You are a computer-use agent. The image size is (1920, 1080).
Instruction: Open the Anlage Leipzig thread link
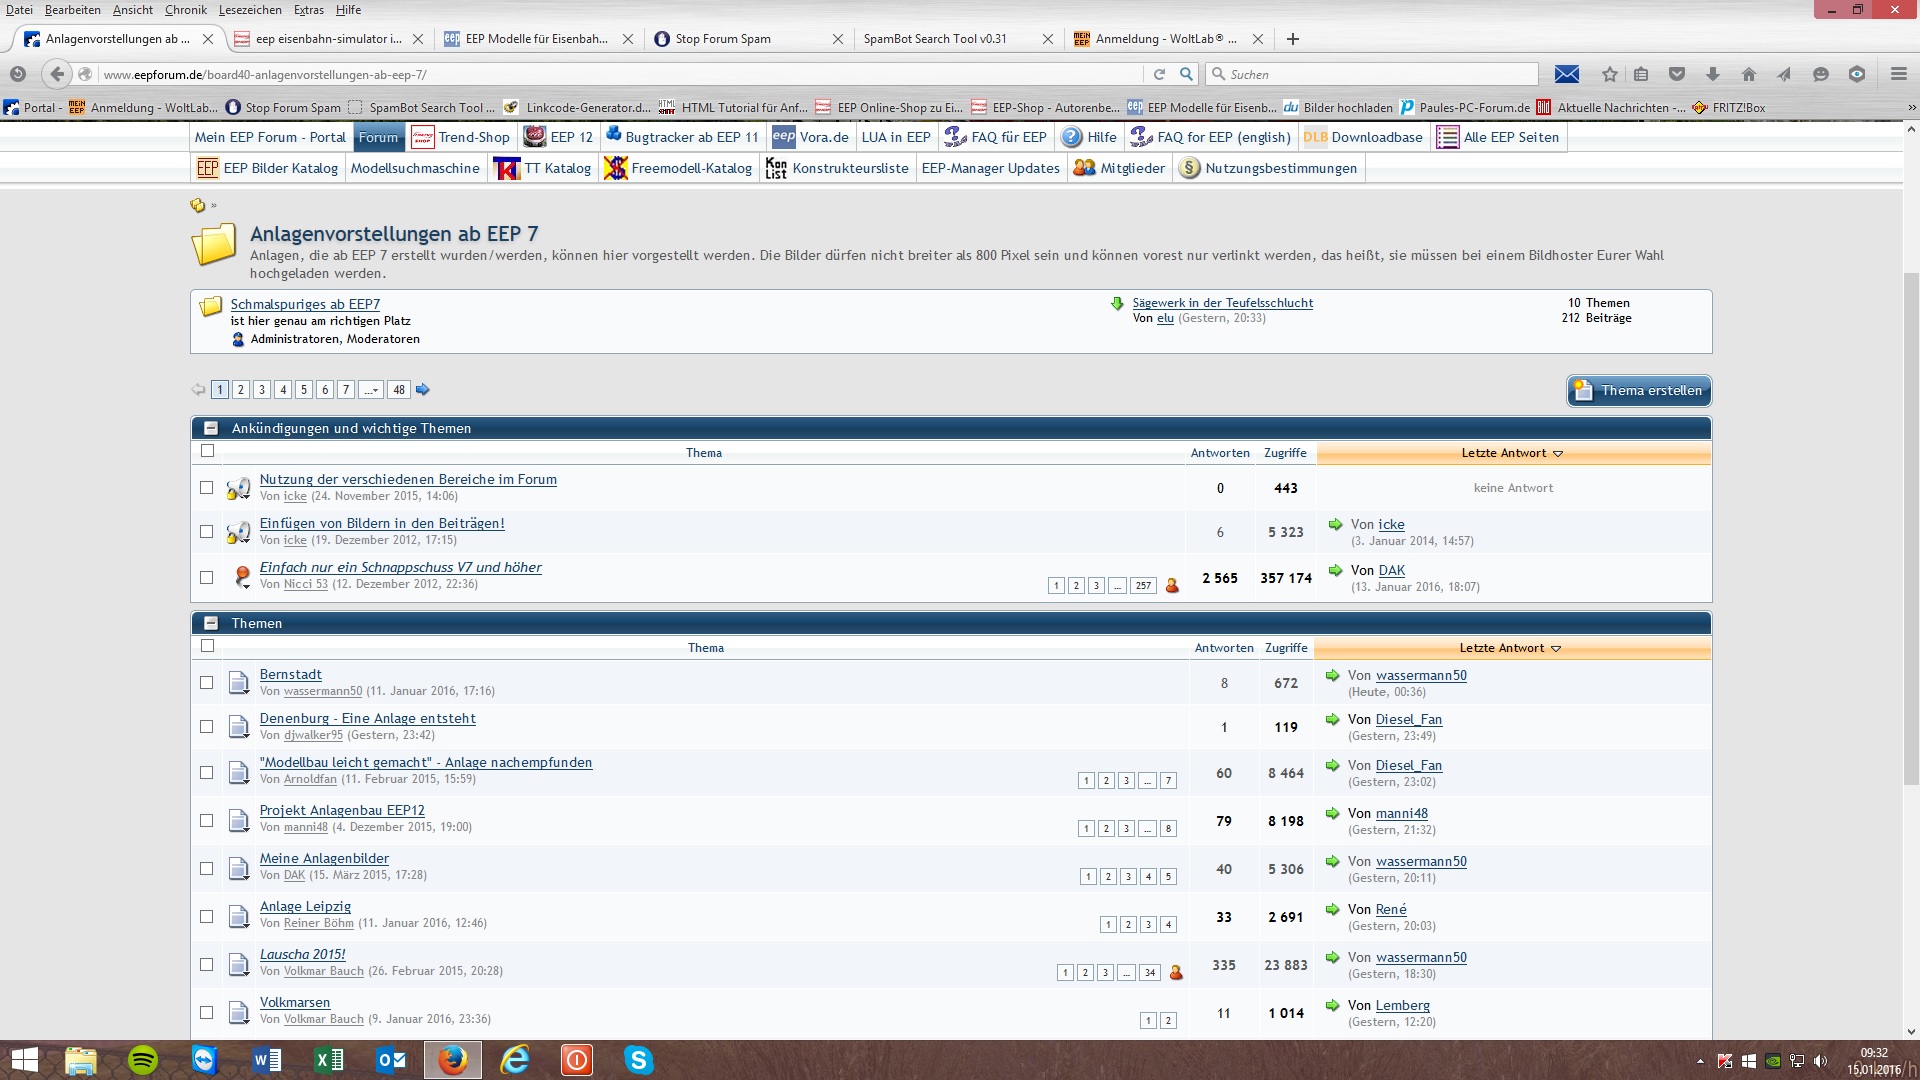(x=305, y=907)
